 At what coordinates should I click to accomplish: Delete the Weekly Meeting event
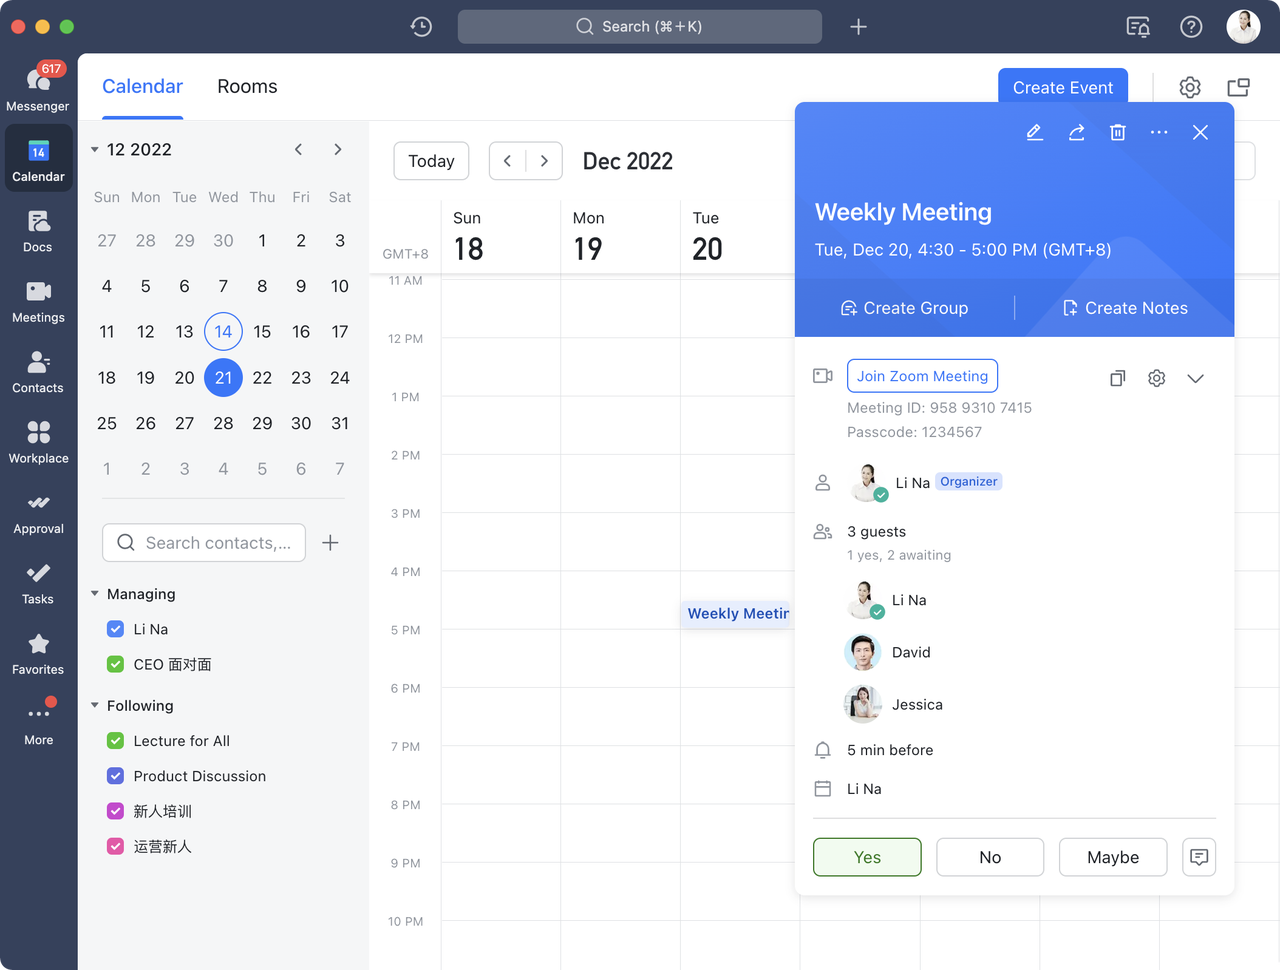(1117, 131)
